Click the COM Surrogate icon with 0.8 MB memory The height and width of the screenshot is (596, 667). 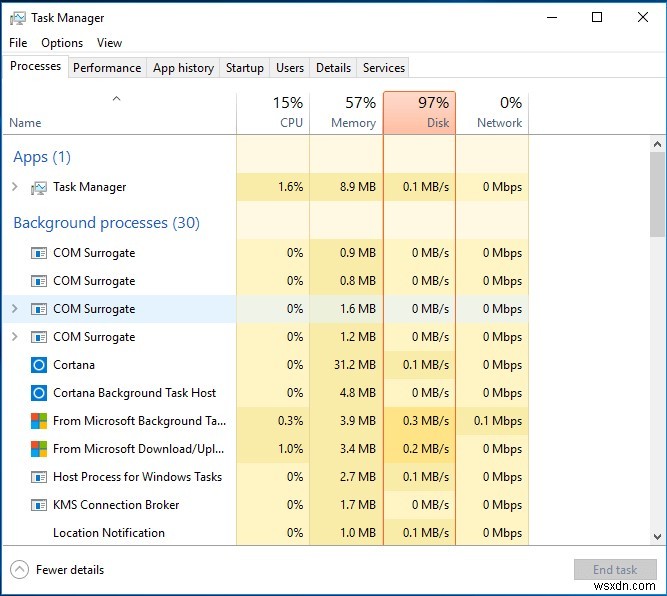39,281
